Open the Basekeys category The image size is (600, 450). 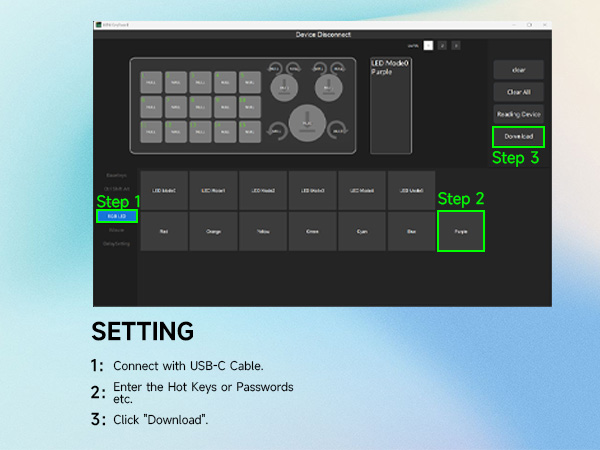(116, 175)
